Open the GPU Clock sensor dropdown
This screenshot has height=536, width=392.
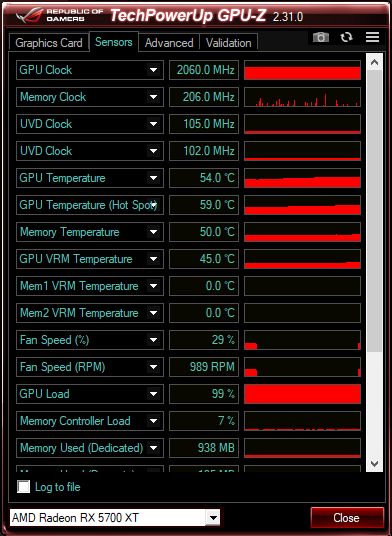point(153,70)
